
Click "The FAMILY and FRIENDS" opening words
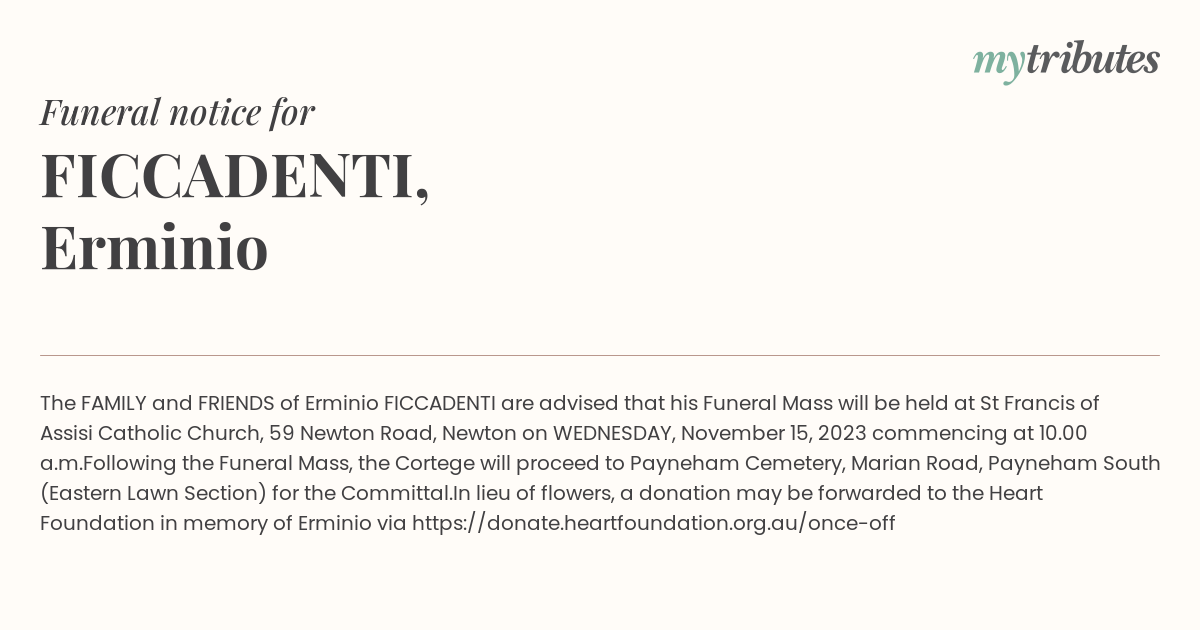tap(157, 403)
